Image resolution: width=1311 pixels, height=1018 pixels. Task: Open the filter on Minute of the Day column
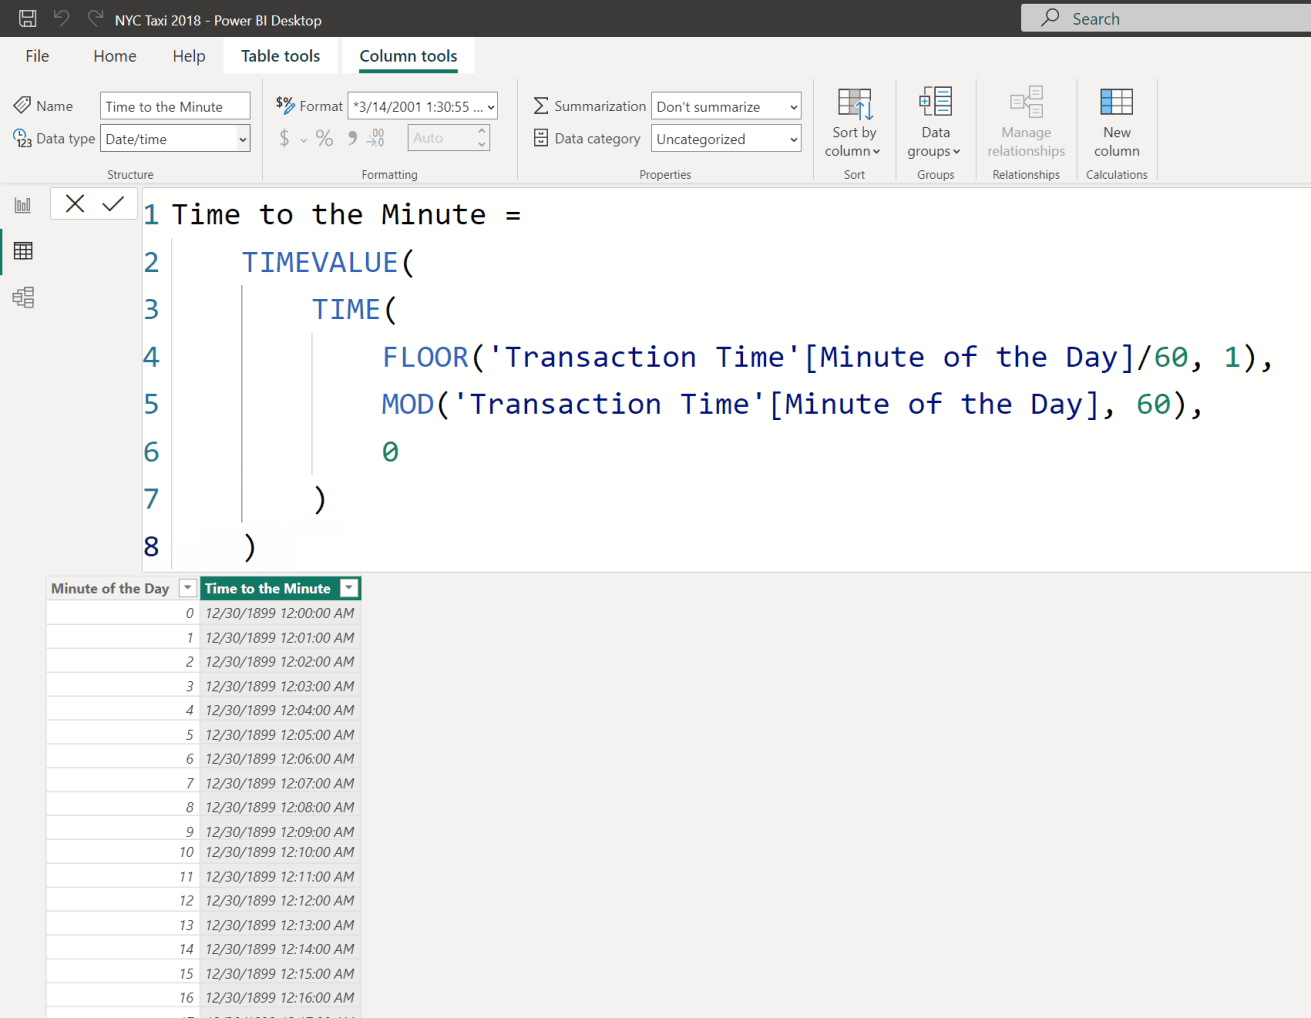pyautogui.click(x=187, y=588)
